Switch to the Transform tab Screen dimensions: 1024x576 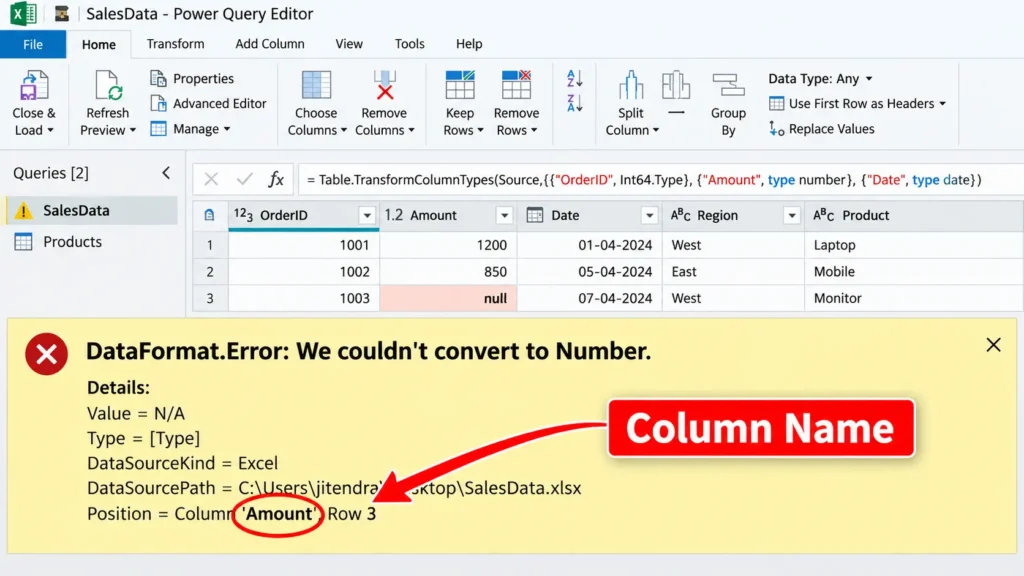[x=175, y=44]
